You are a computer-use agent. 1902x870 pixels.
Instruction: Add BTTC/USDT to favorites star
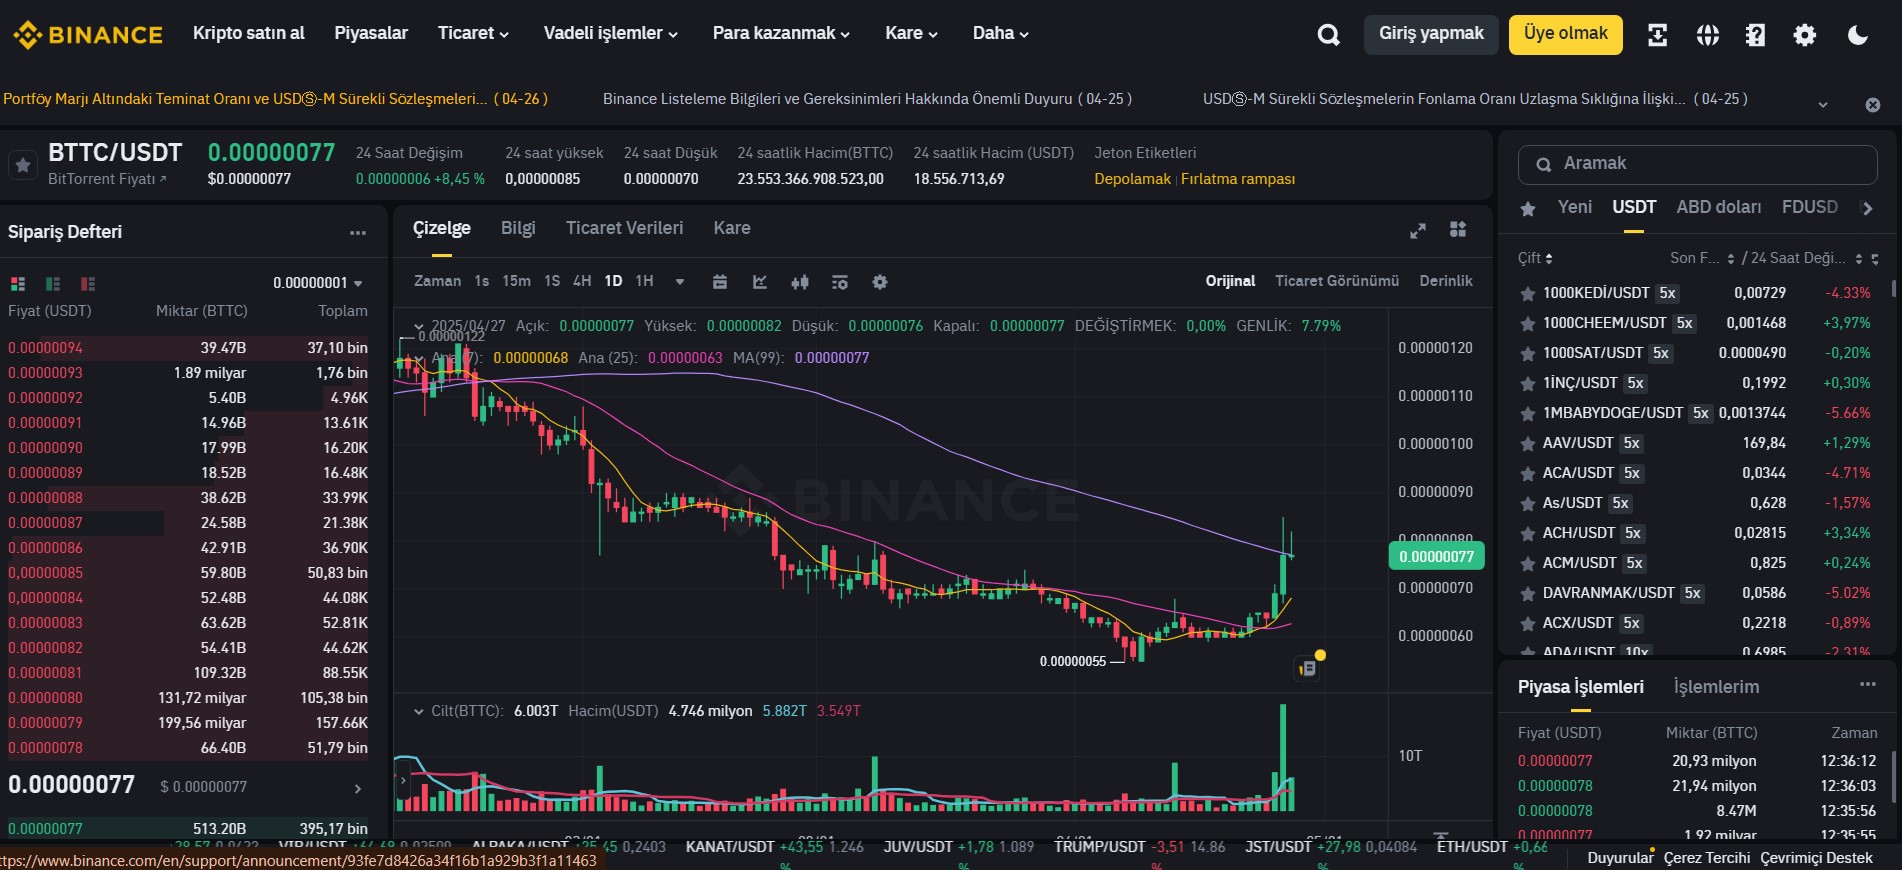(23, 165)
